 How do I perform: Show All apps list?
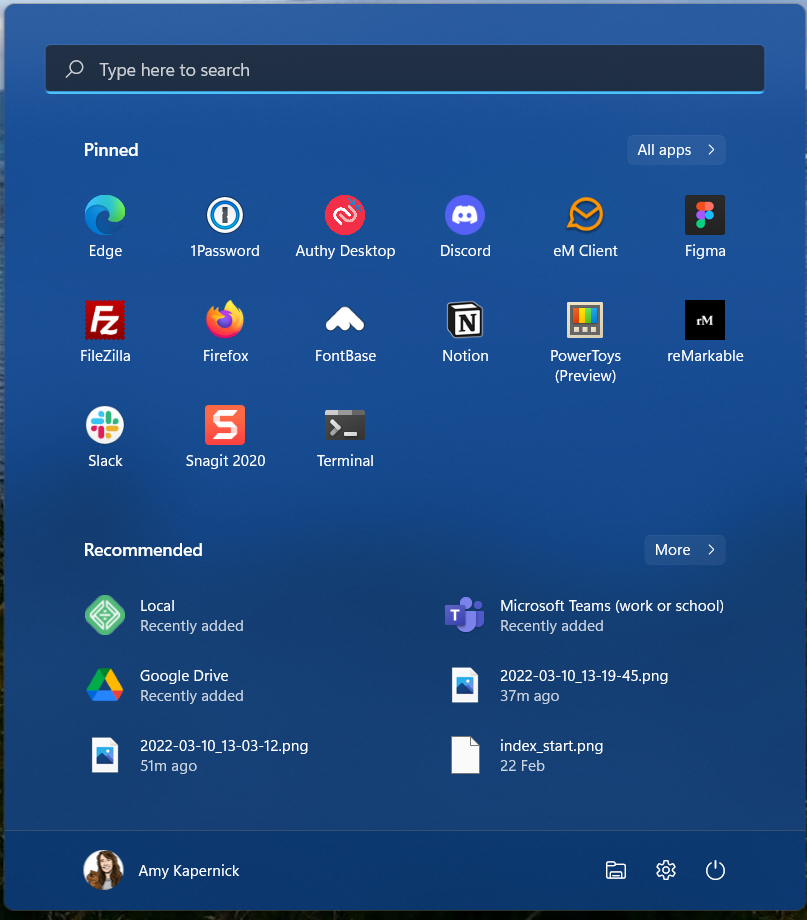(x=676, y=150)
